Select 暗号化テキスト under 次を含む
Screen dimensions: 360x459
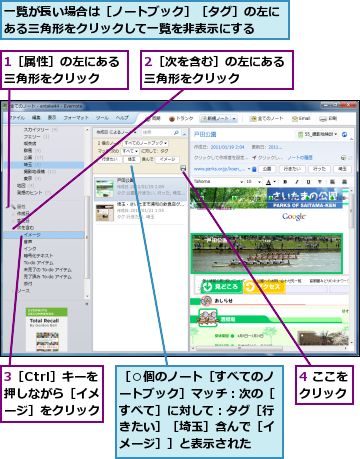click(38, 256)
